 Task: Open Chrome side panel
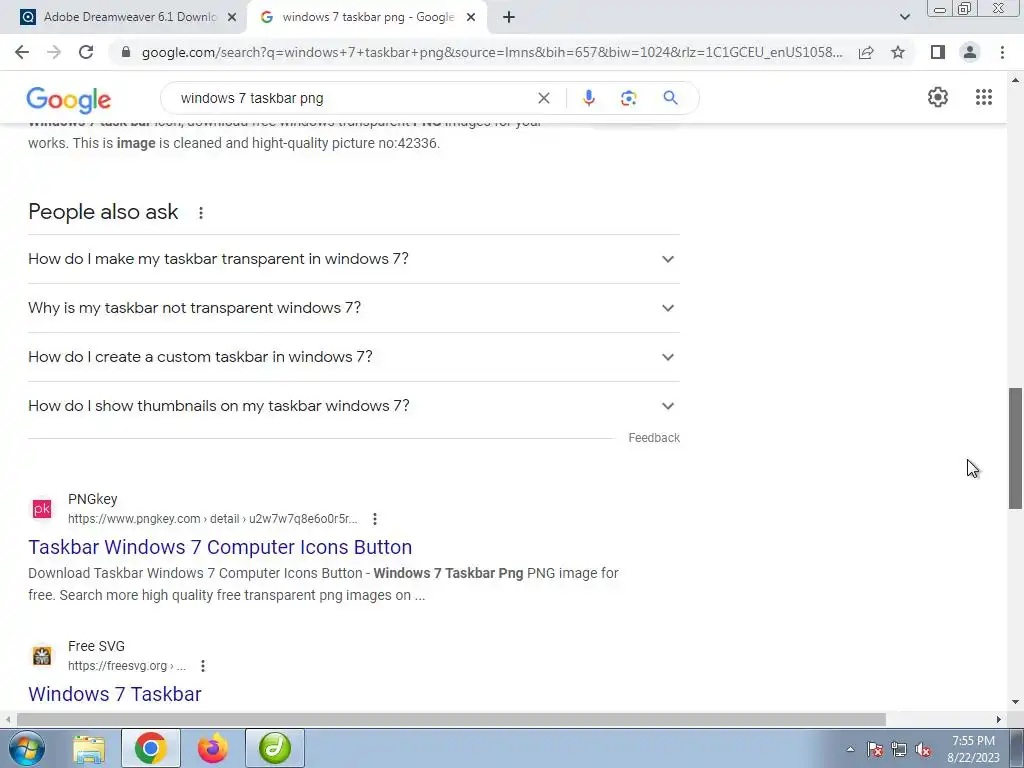coord(938,52)
